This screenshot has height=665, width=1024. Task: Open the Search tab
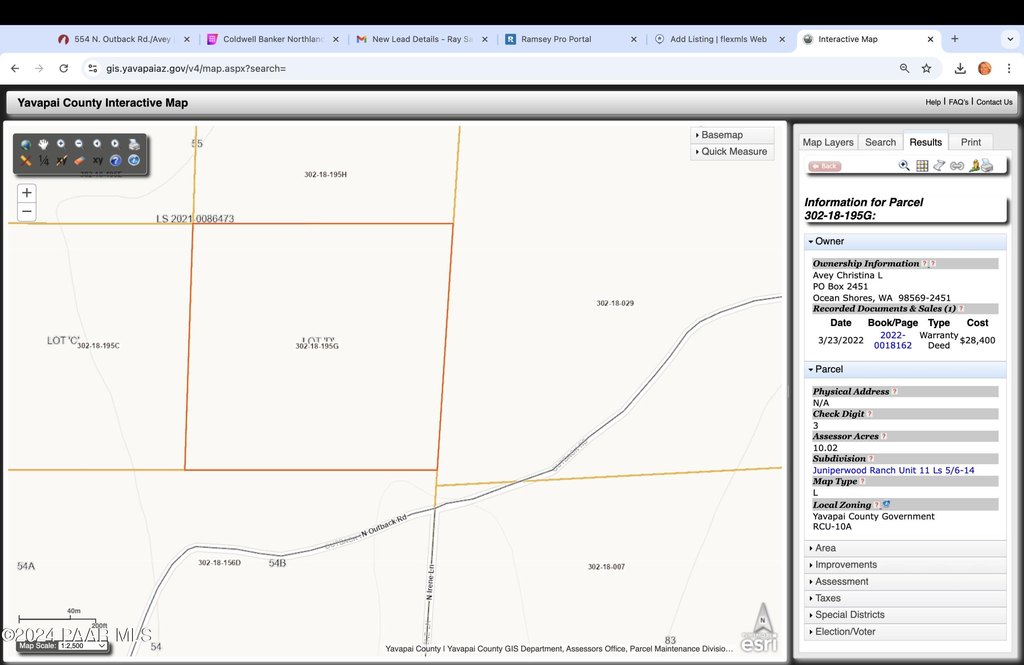pos(880,142)
